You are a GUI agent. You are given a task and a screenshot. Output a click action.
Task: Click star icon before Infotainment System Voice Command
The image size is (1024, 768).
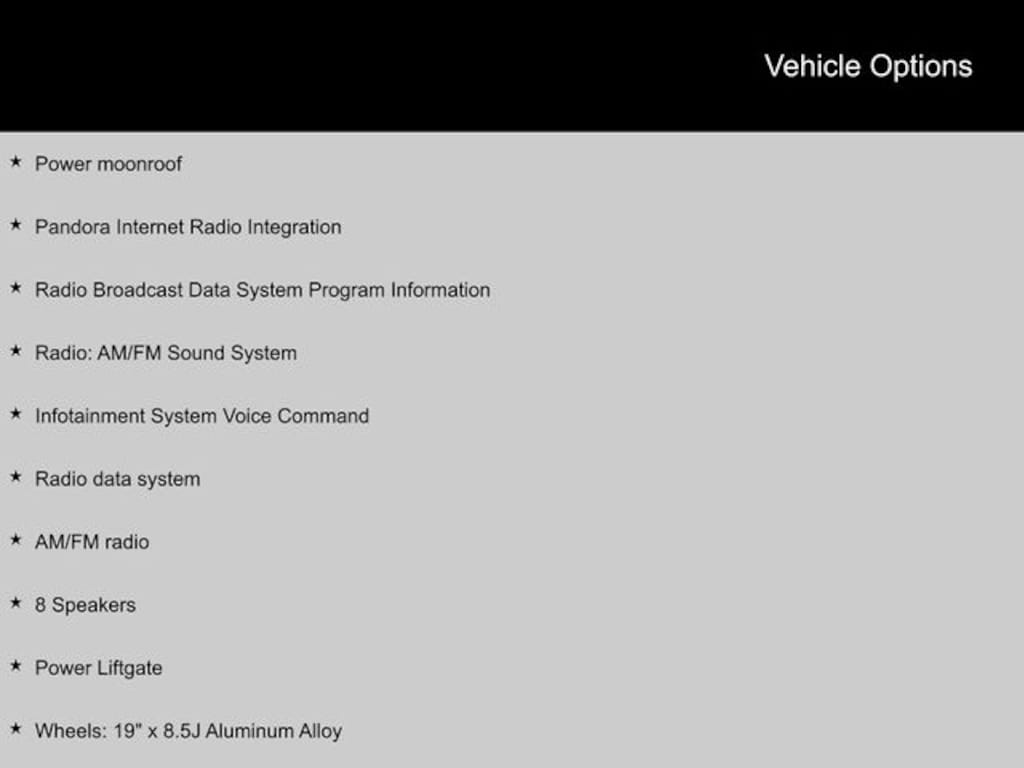[x=15, y=413]
